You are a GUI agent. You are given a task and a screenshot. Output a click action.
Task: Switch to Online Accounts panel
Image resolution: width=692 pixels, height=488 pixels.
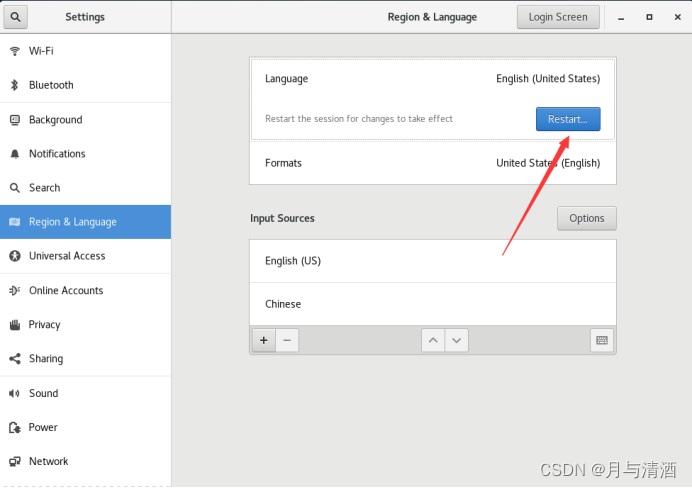pos(86,290)
